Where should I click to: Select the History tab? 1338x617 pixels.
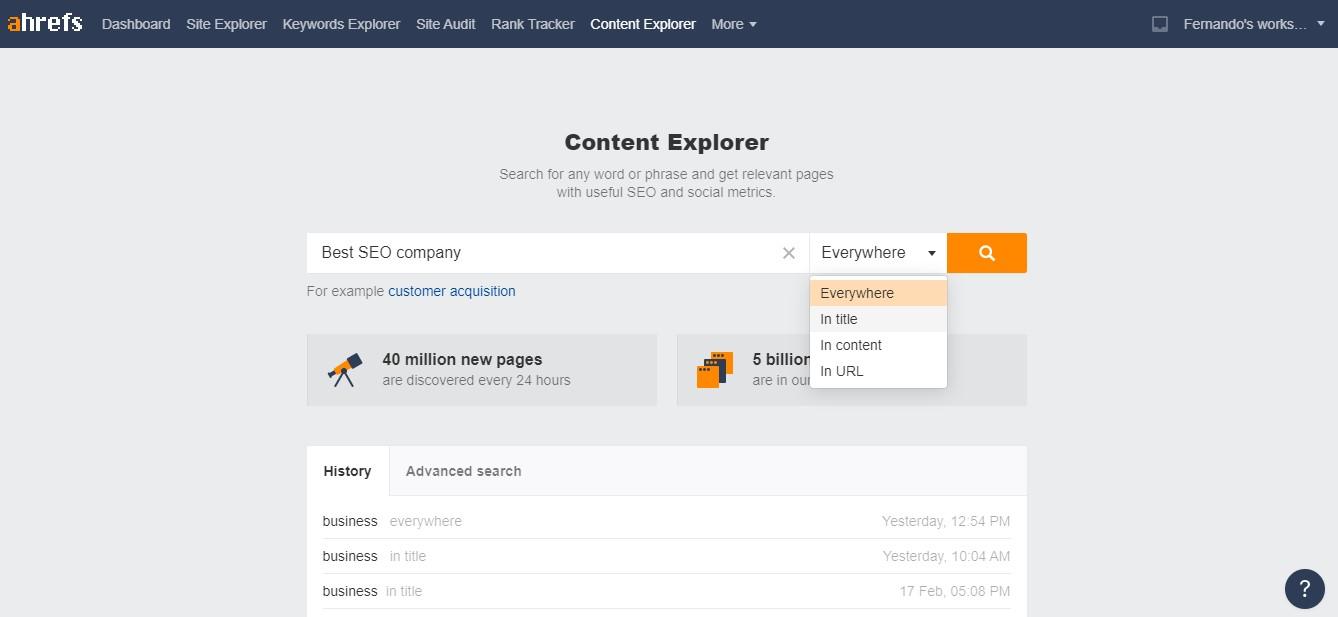coord(347,471)
